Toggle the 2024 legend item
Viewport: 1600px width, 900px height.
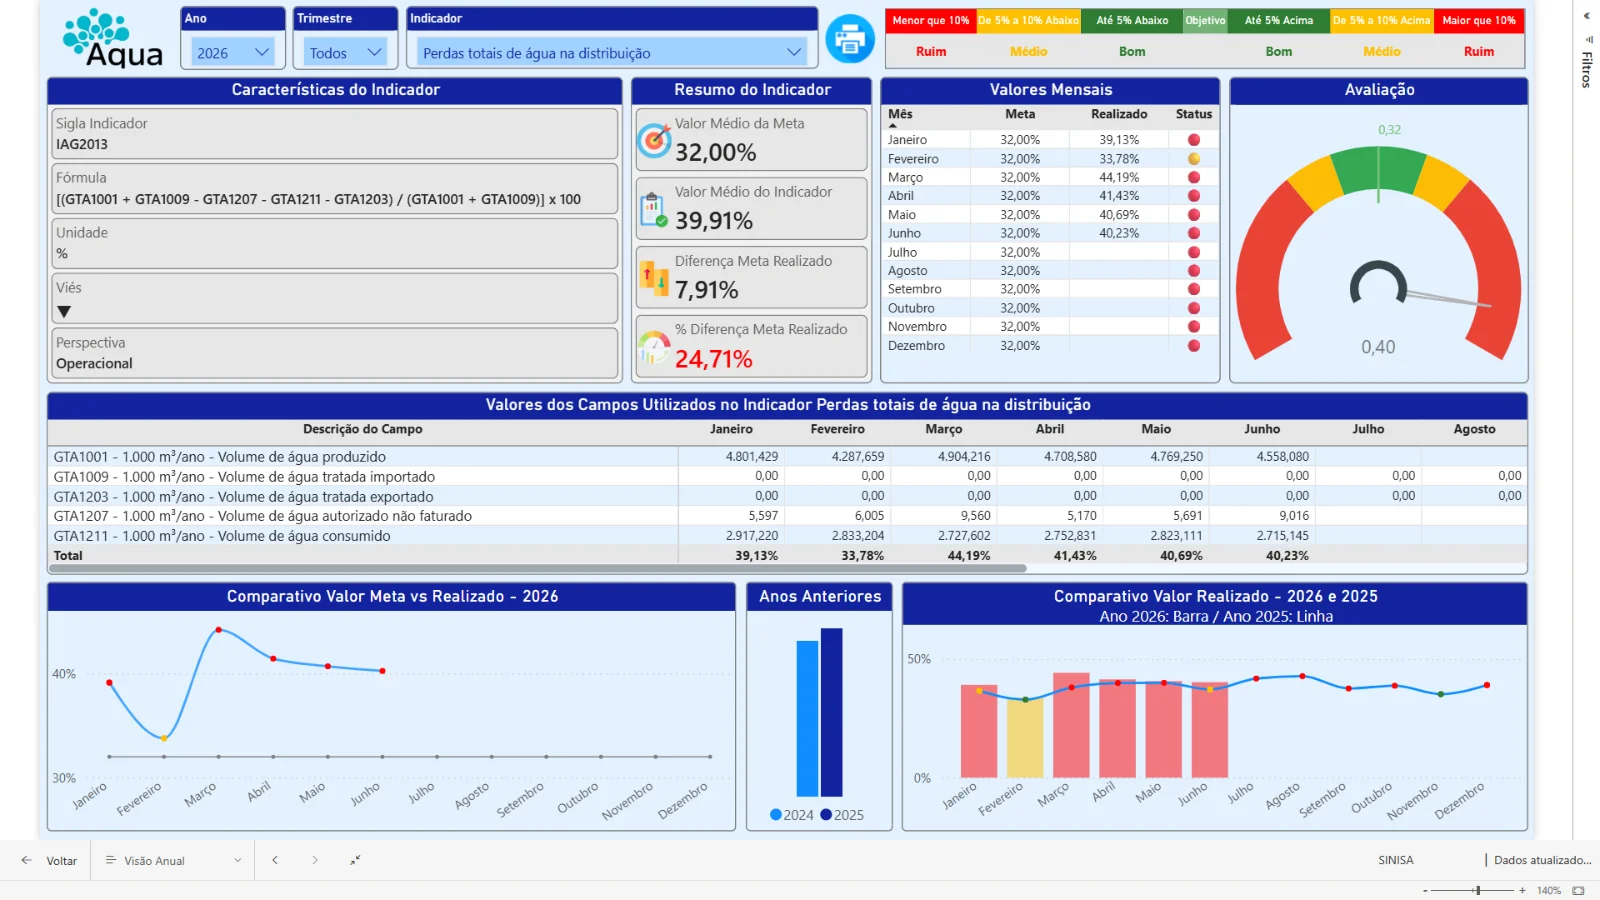pyautogui.click(x=792, y=815)
